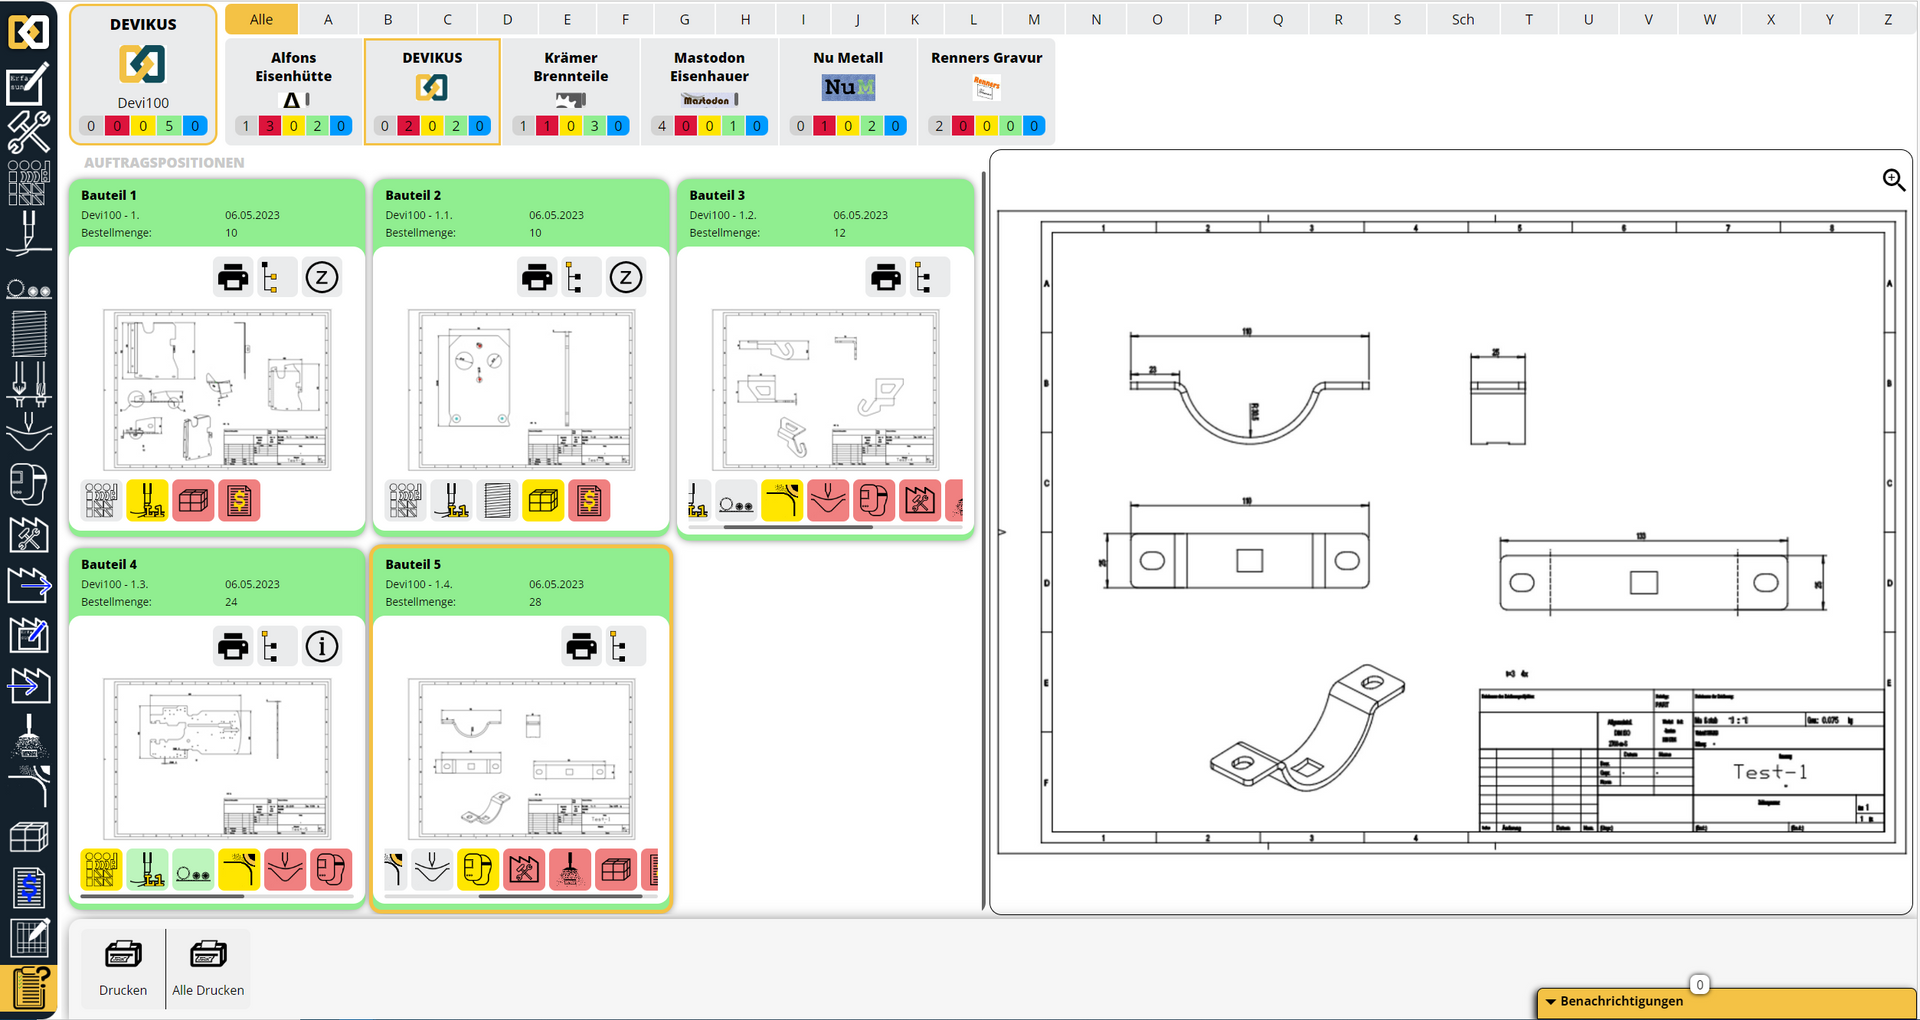Expand the structure tree on Bauteil 3

923,277
